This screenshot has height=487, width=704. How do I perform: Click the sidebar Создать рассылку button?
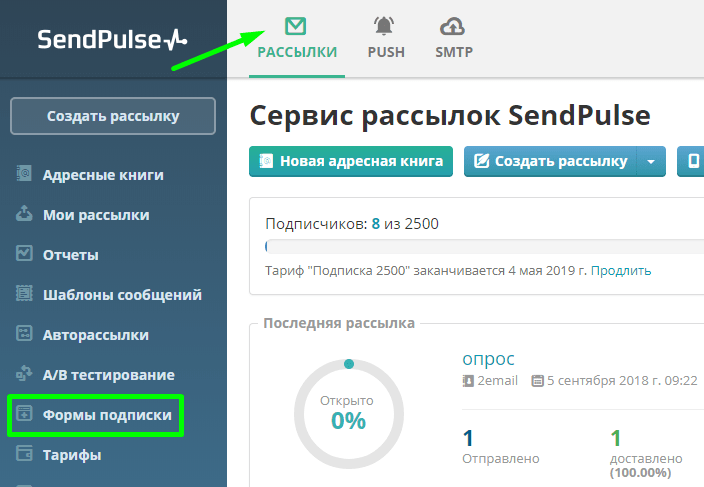(x=113, y=116)
